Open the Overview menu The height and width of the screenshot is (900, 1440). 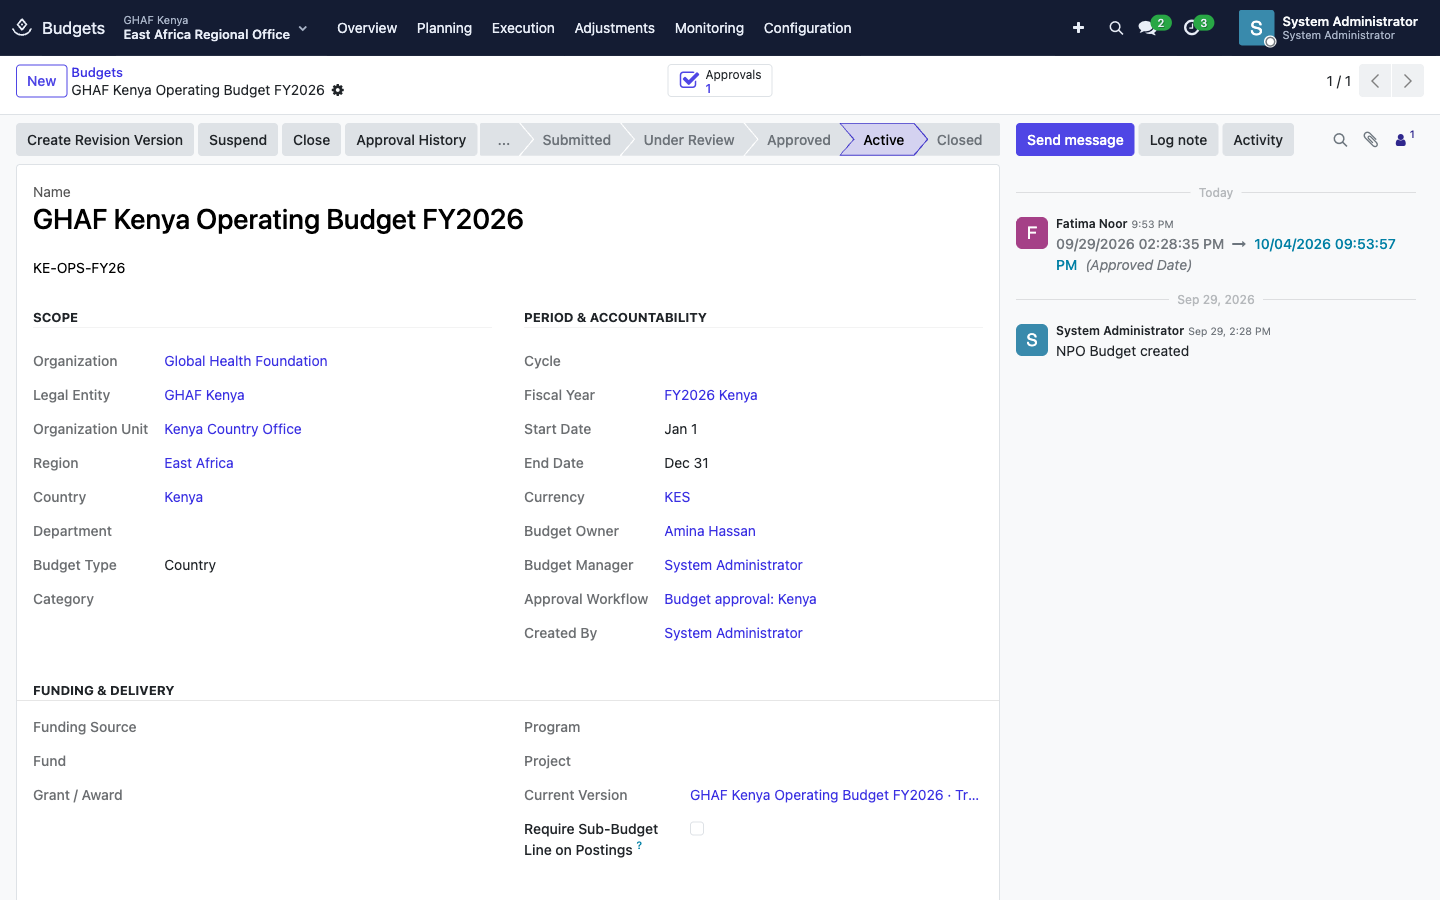(x=367, y=28)
